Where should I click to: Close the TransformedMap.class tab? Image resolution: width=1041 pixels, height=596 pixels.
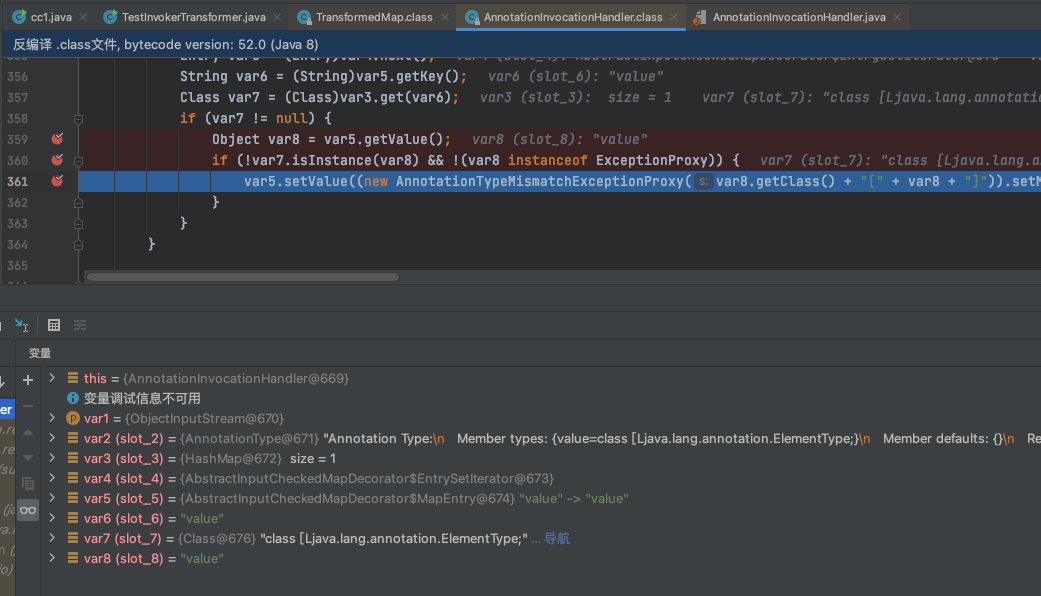click(445, 17)
